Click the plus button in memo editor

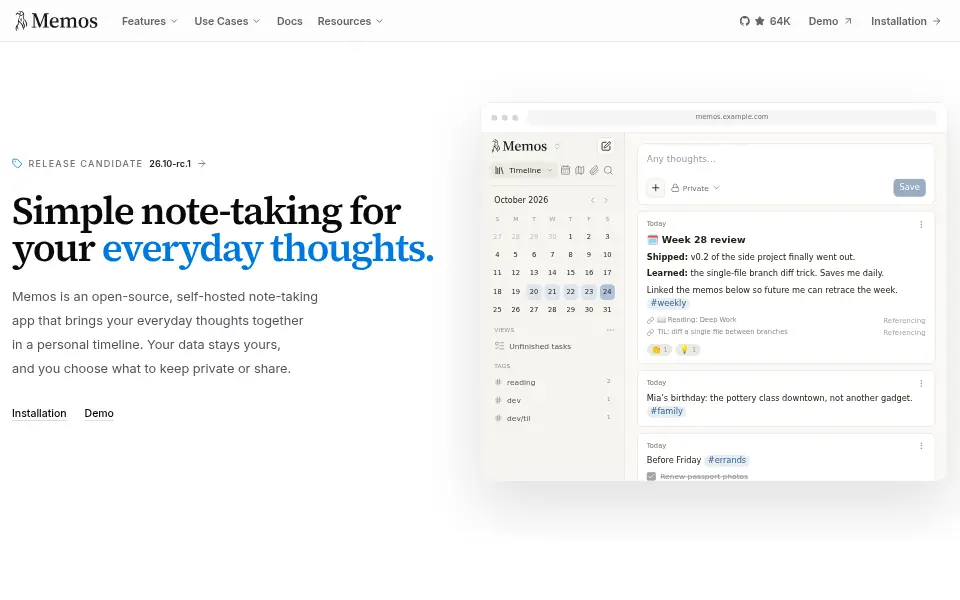click(x=655, y=188)
